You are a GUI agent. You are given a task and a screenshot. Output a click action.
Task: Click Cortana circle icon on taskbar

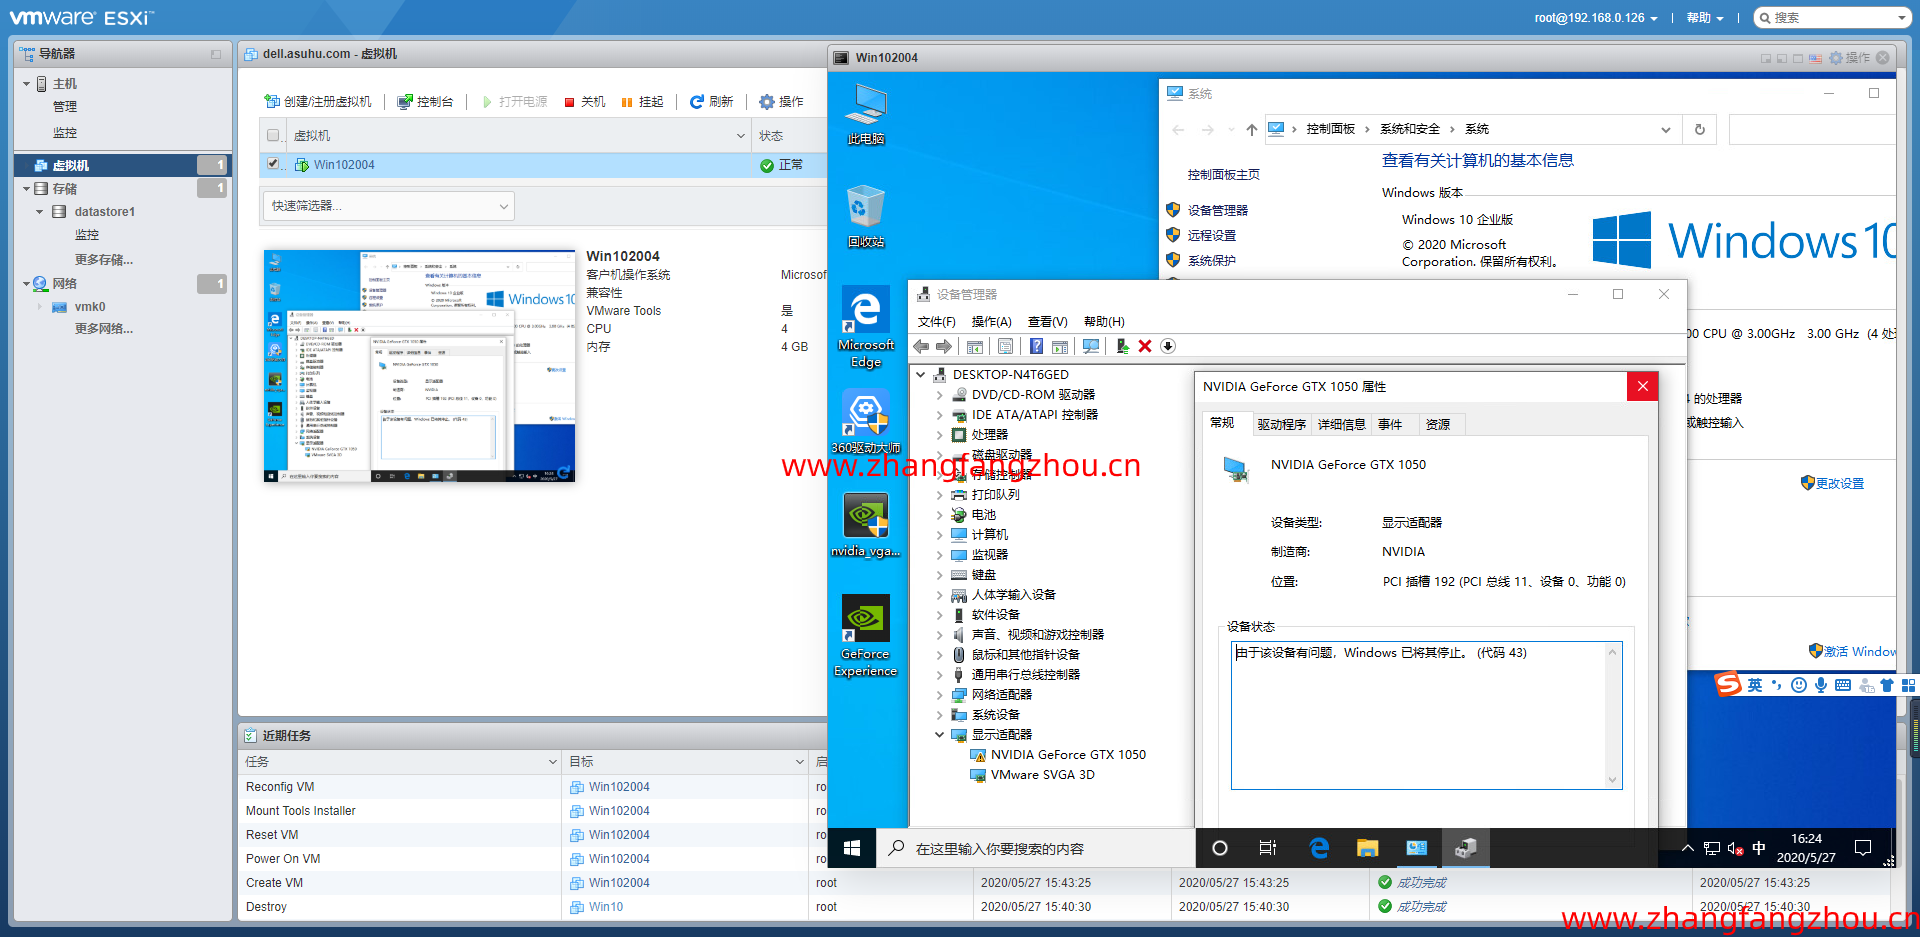pyautogui.click(x=1220, y=848)
